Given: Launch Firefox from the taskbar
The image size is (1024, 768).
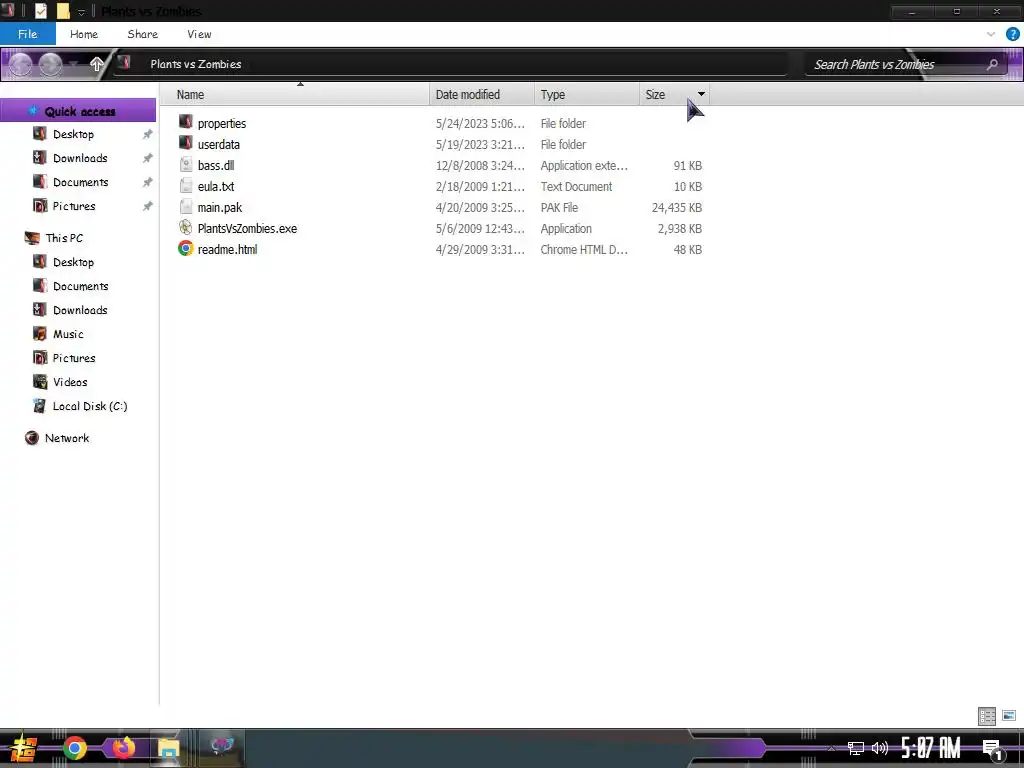Looking at the screenshot, I should pyautogui.click(x=123, y=748).
